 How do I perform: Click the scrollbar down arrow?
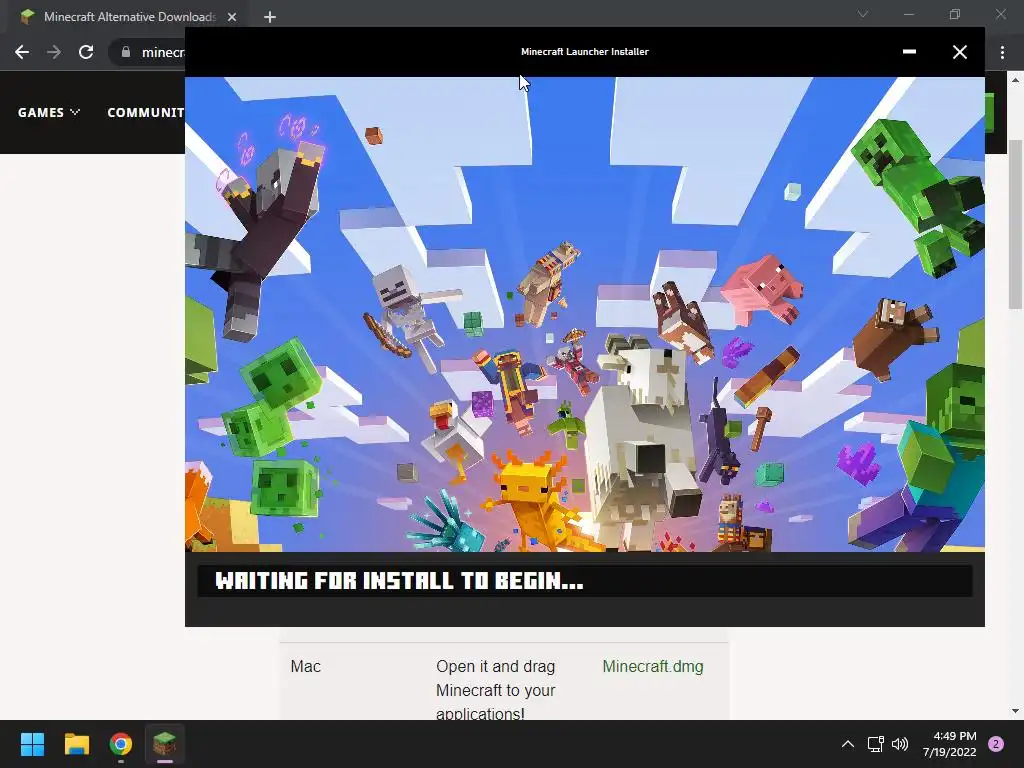pyautogui.click(x=1014, y=711)
